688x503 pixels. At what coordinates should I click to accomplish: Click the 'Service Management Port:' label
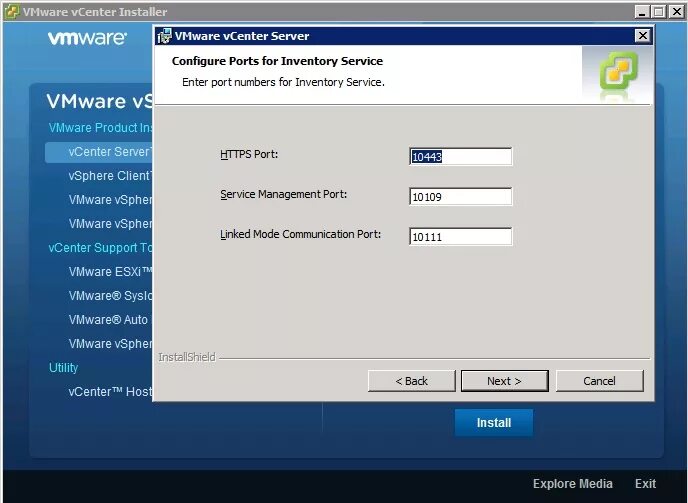(283, 194)
